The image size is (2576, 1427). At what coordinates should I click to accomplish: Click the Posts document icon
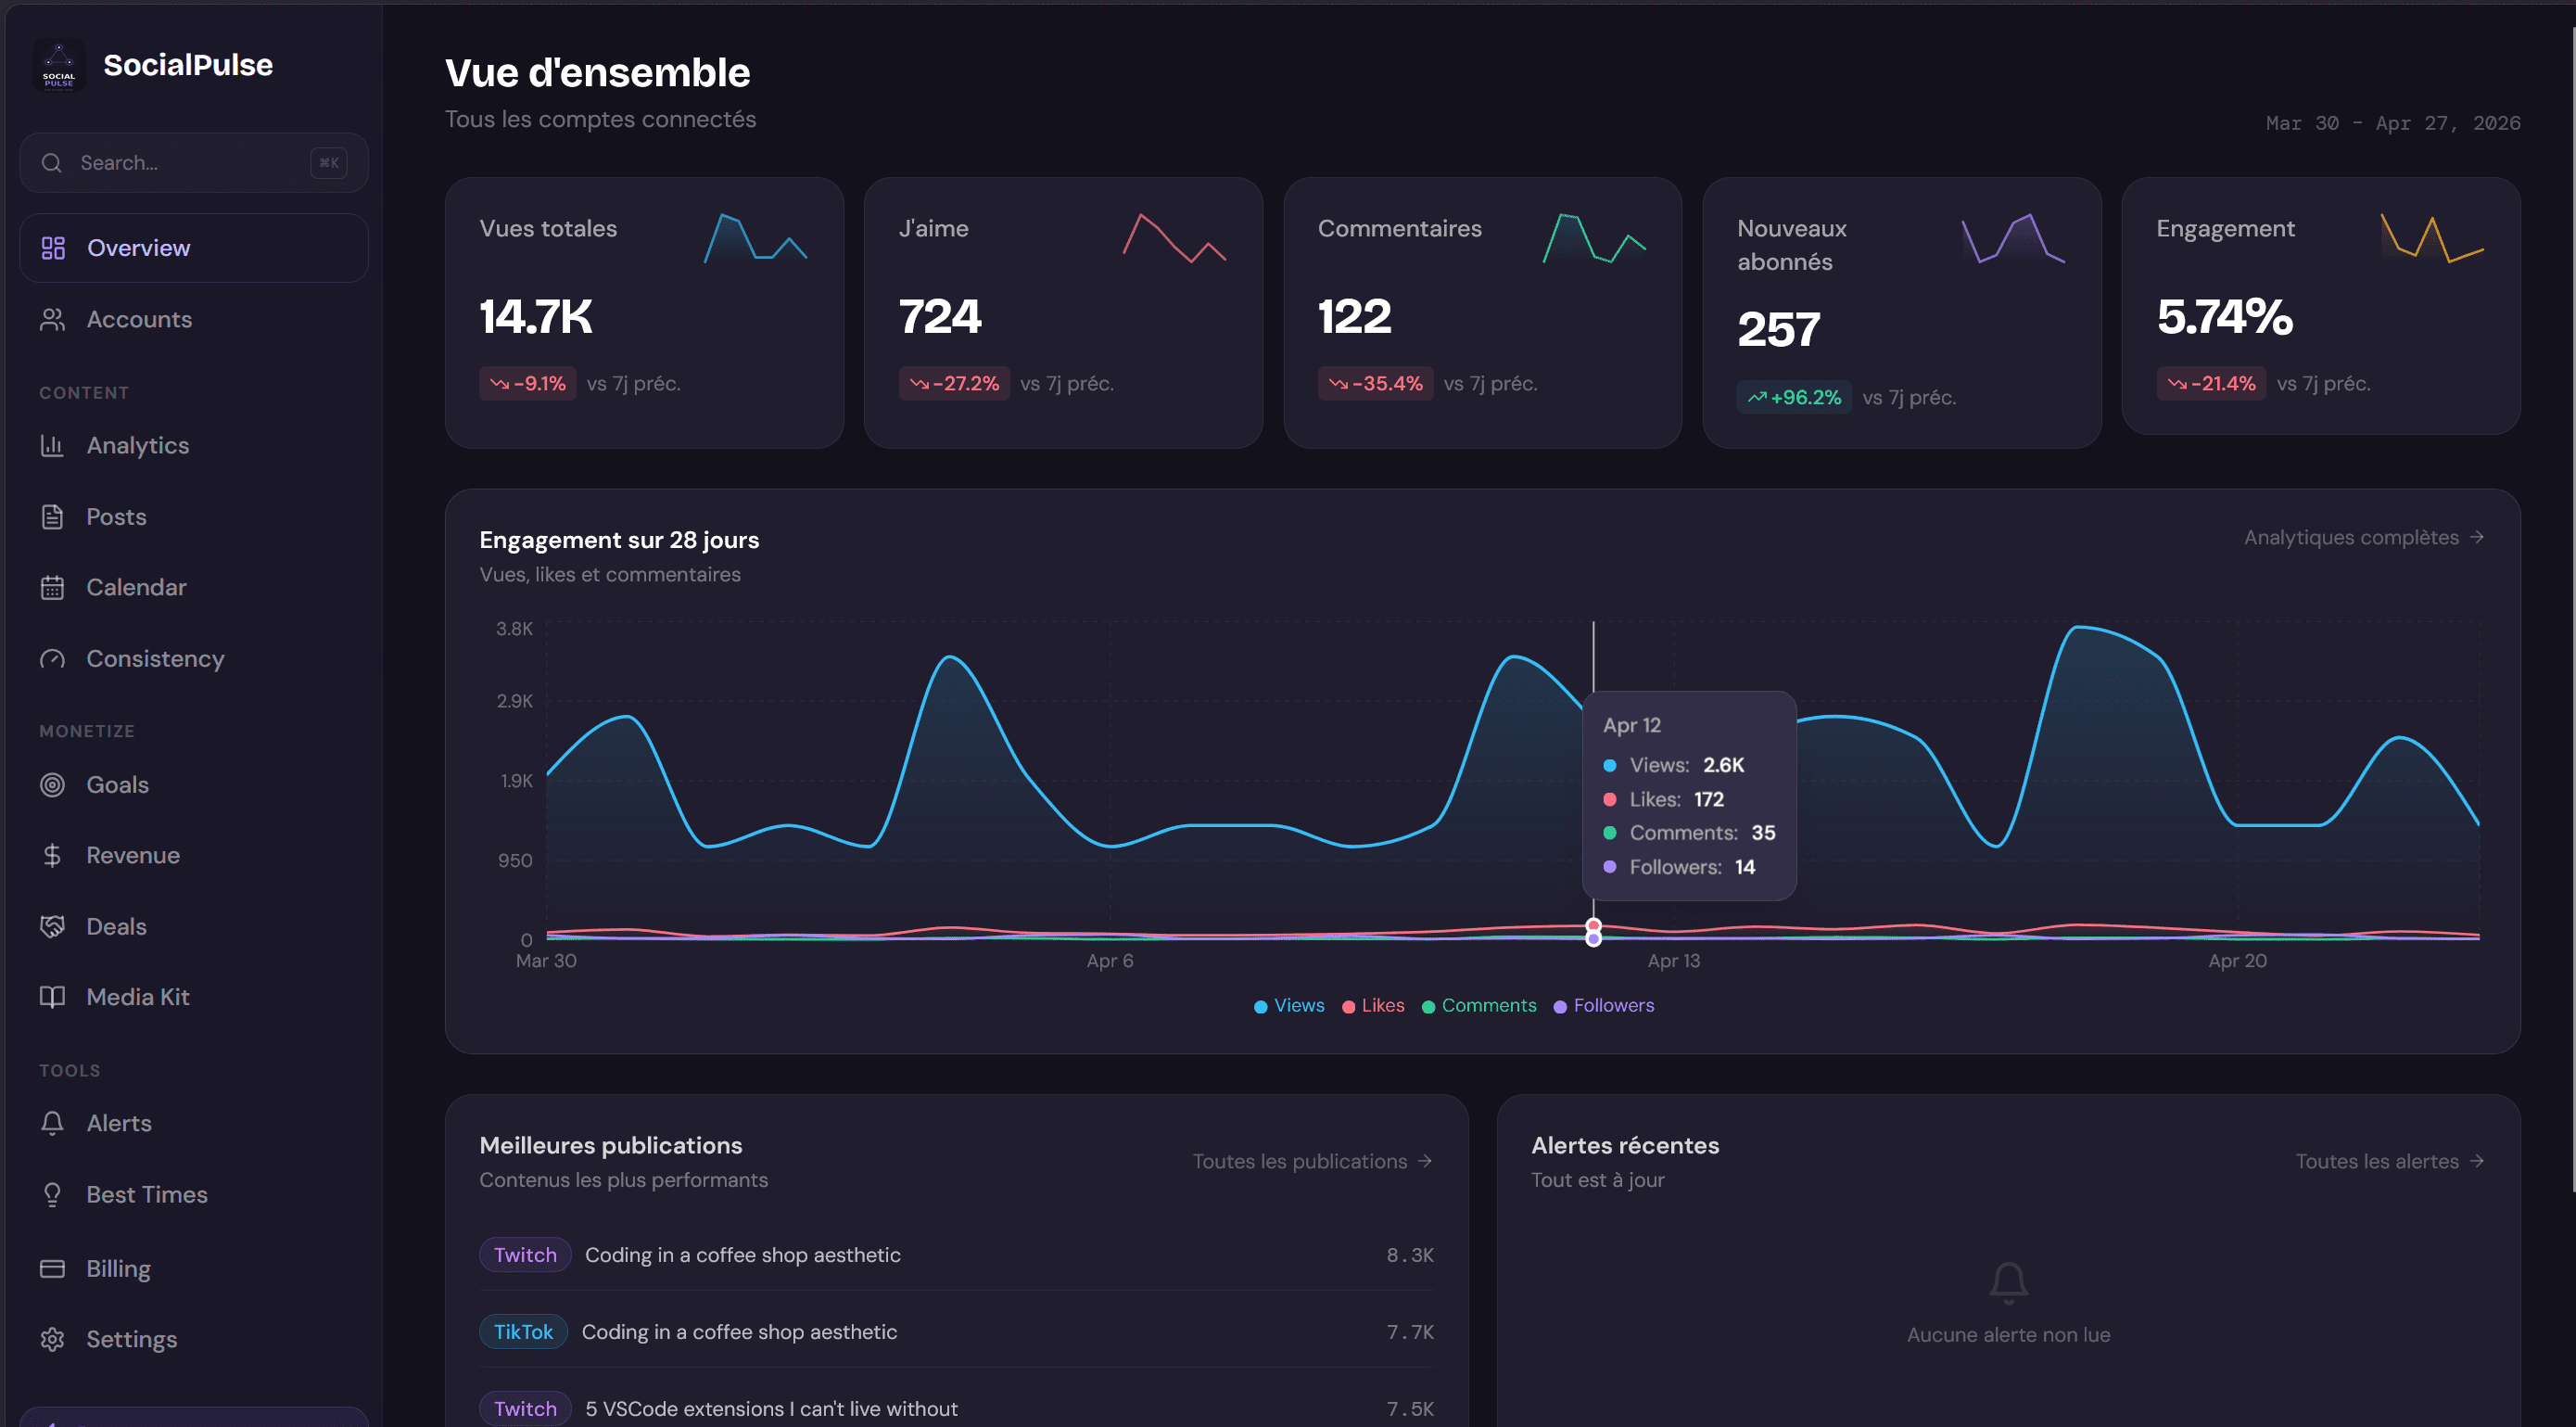(x=53, y=517)
